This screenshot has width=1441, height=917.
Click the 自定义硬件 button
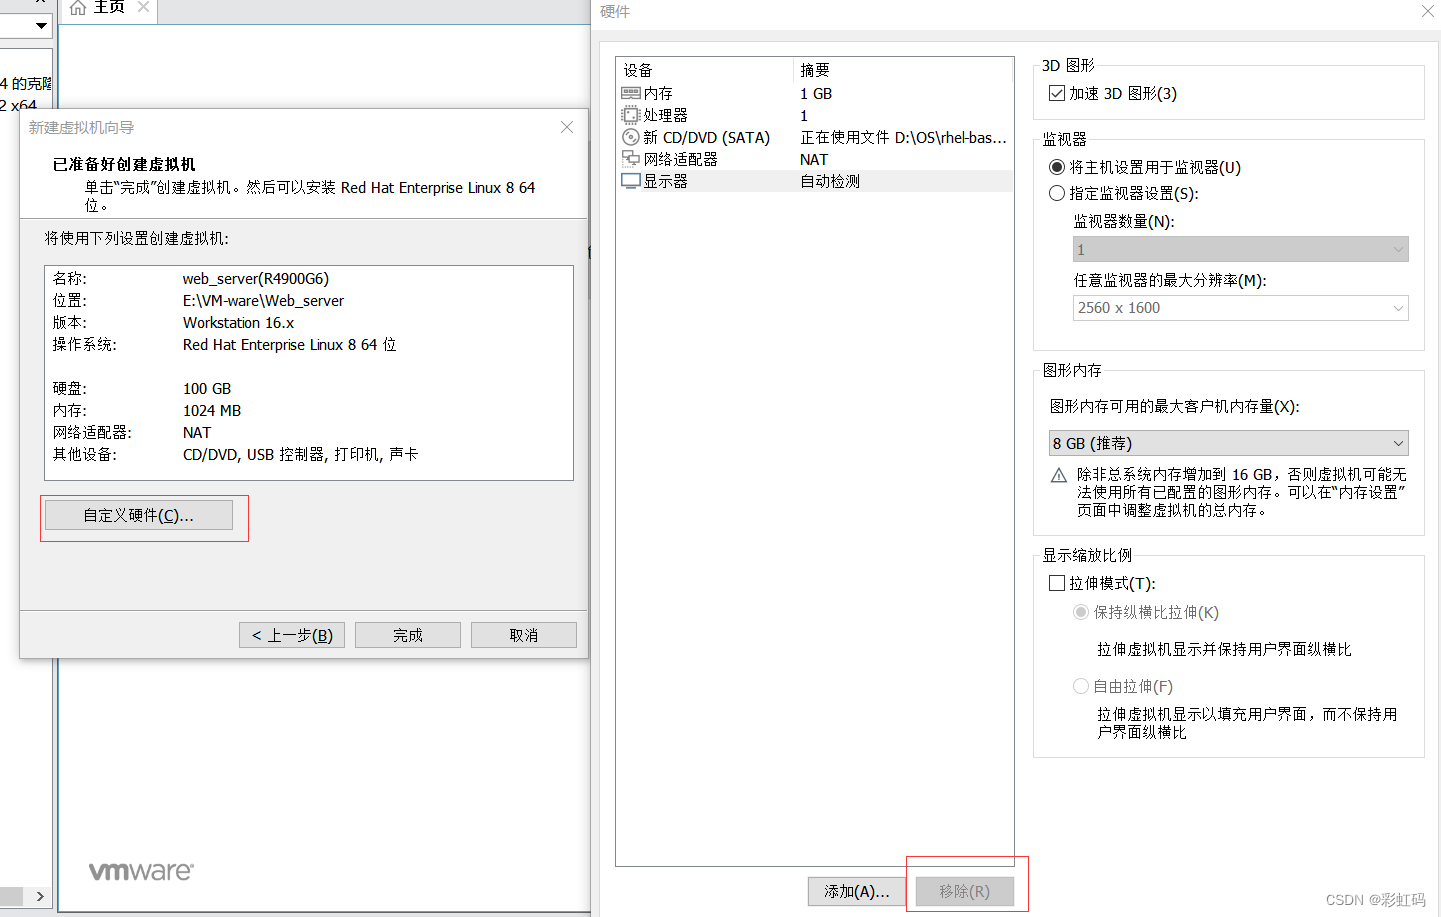tap(139, 515)
